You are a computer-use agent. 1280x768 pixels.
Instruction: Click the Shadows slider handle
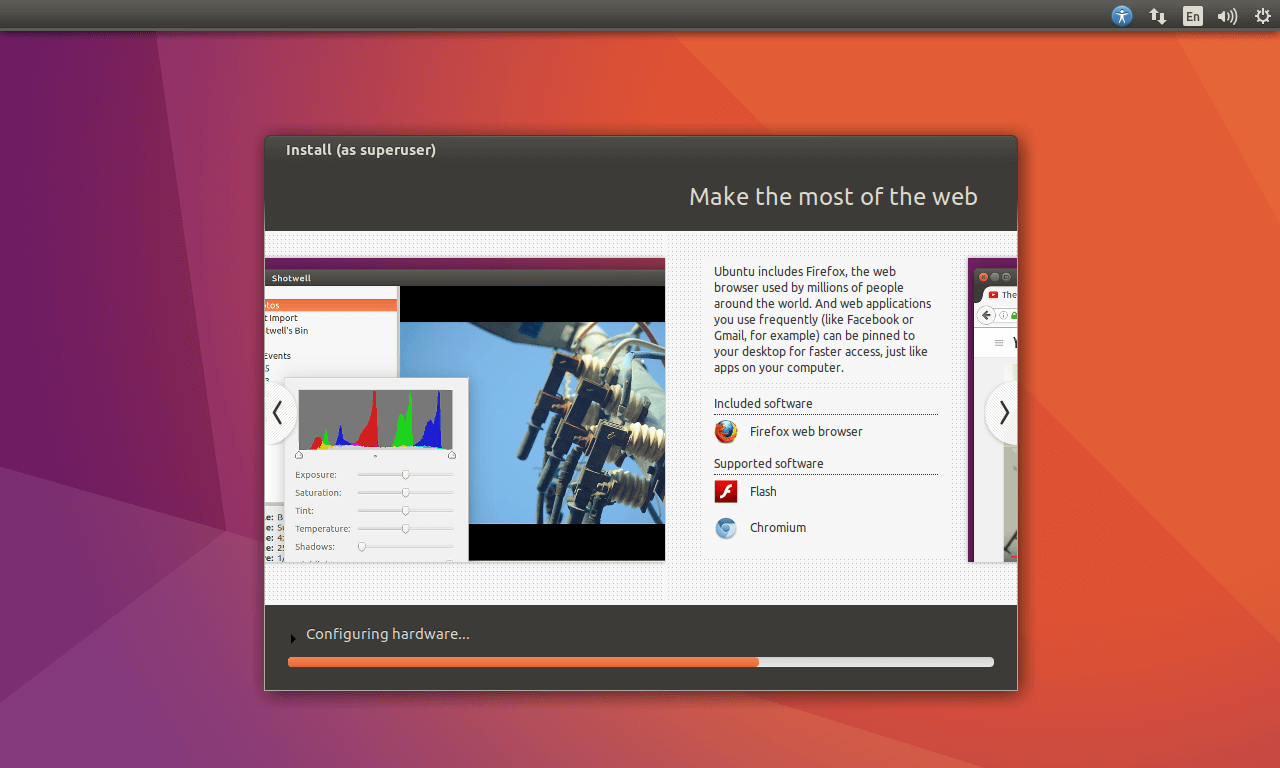(x=361, y=546)
